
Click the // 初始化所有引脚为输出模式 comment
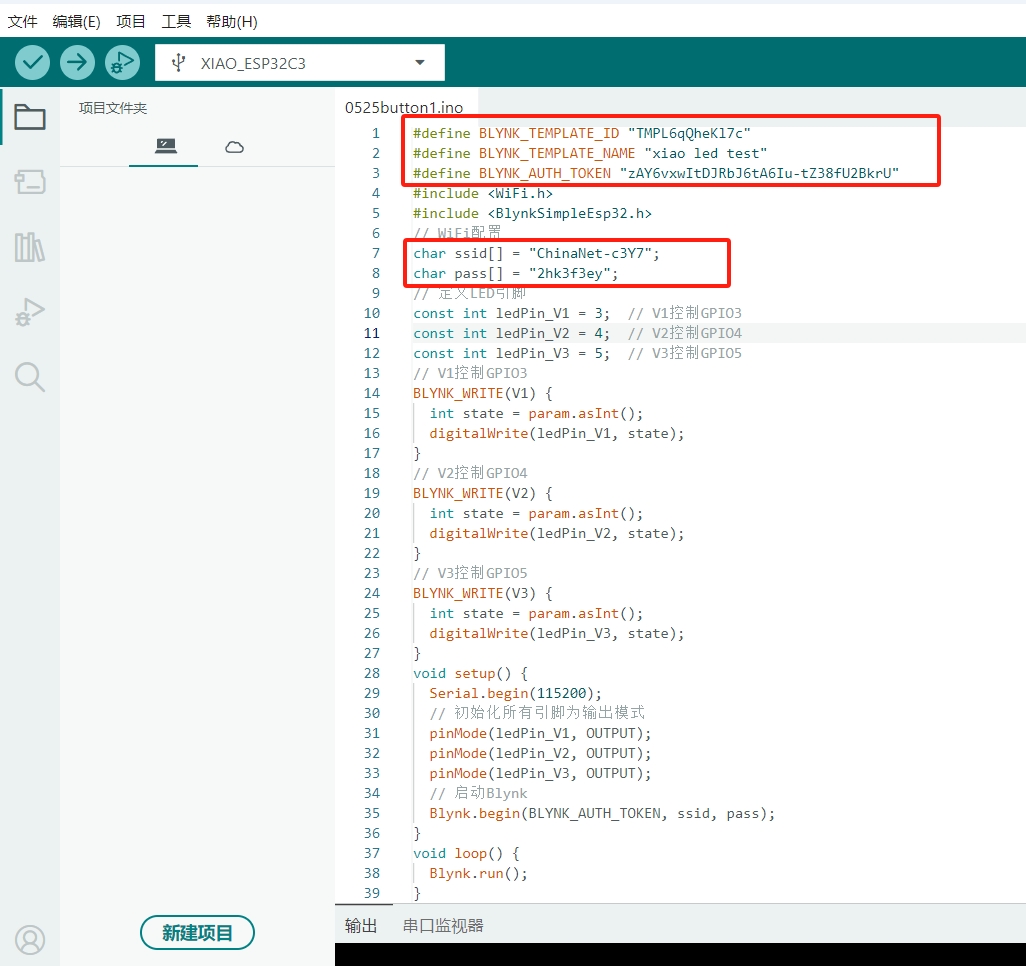click(x=537, y=713)
